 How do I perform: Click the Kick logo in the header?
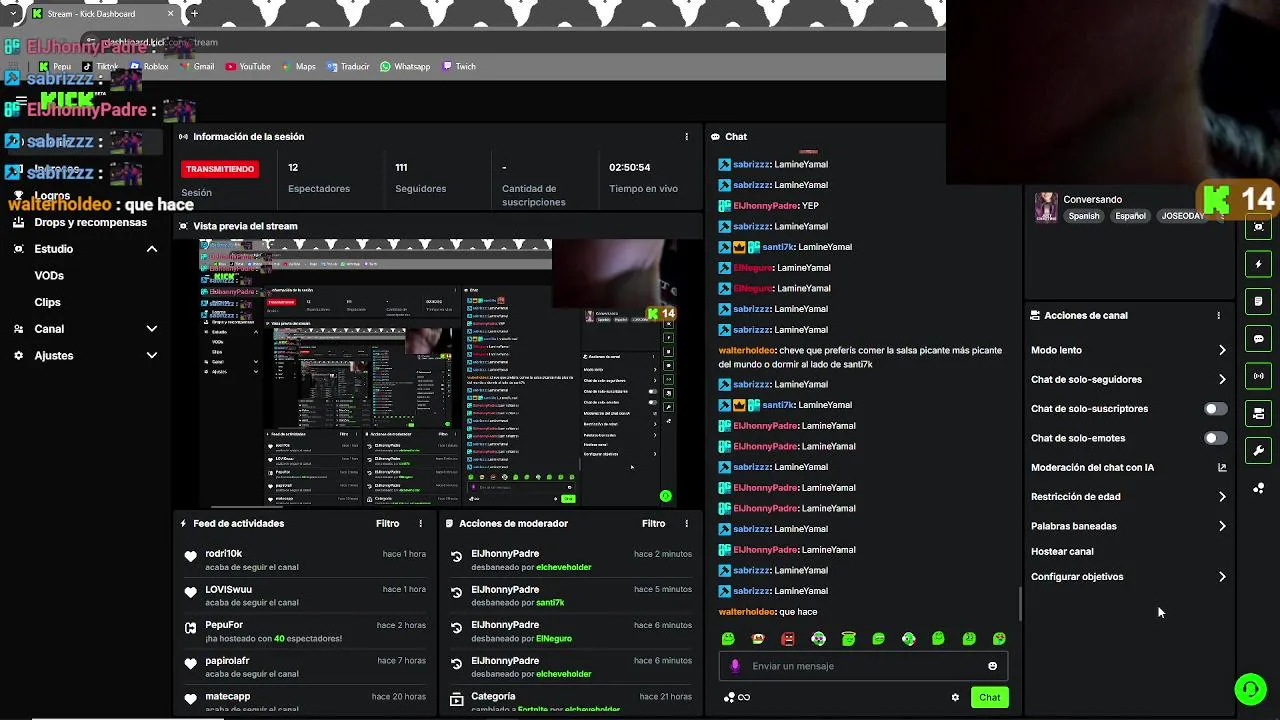(68, 100)
